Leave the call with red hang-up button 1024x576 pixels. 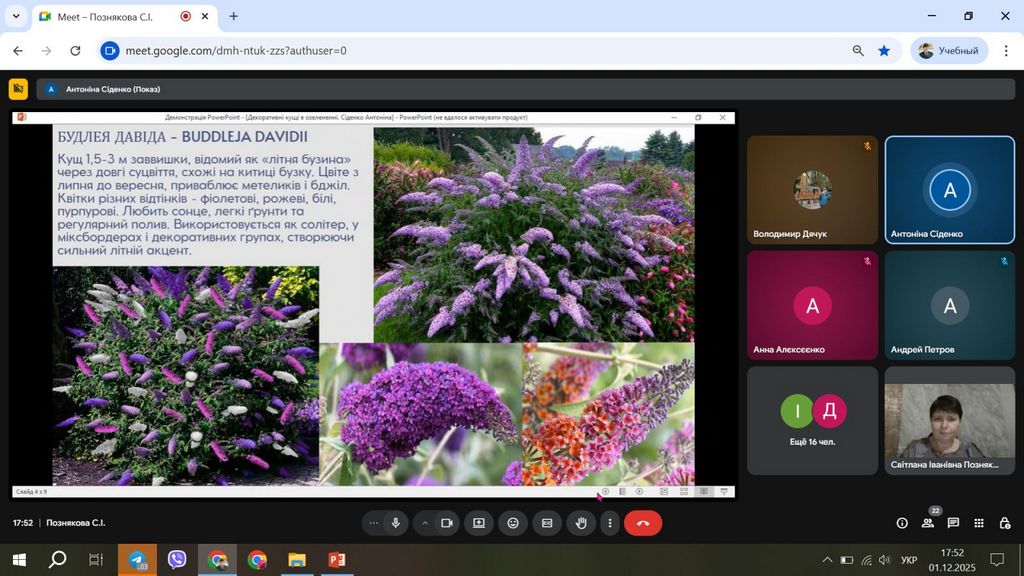tap(642, 523)
